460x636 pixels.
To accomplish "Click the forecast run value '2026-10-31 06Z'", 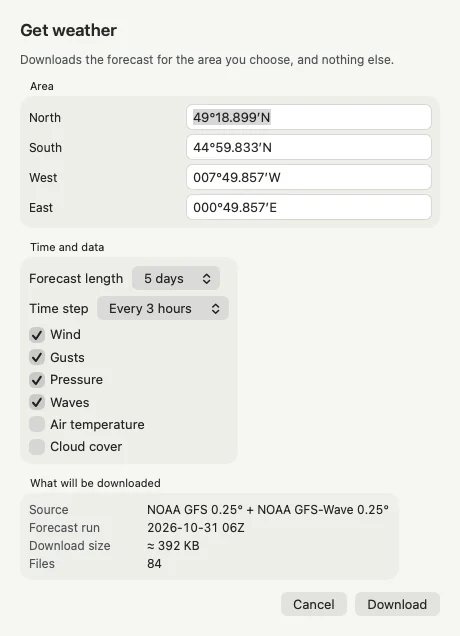I will pos(196,528).
